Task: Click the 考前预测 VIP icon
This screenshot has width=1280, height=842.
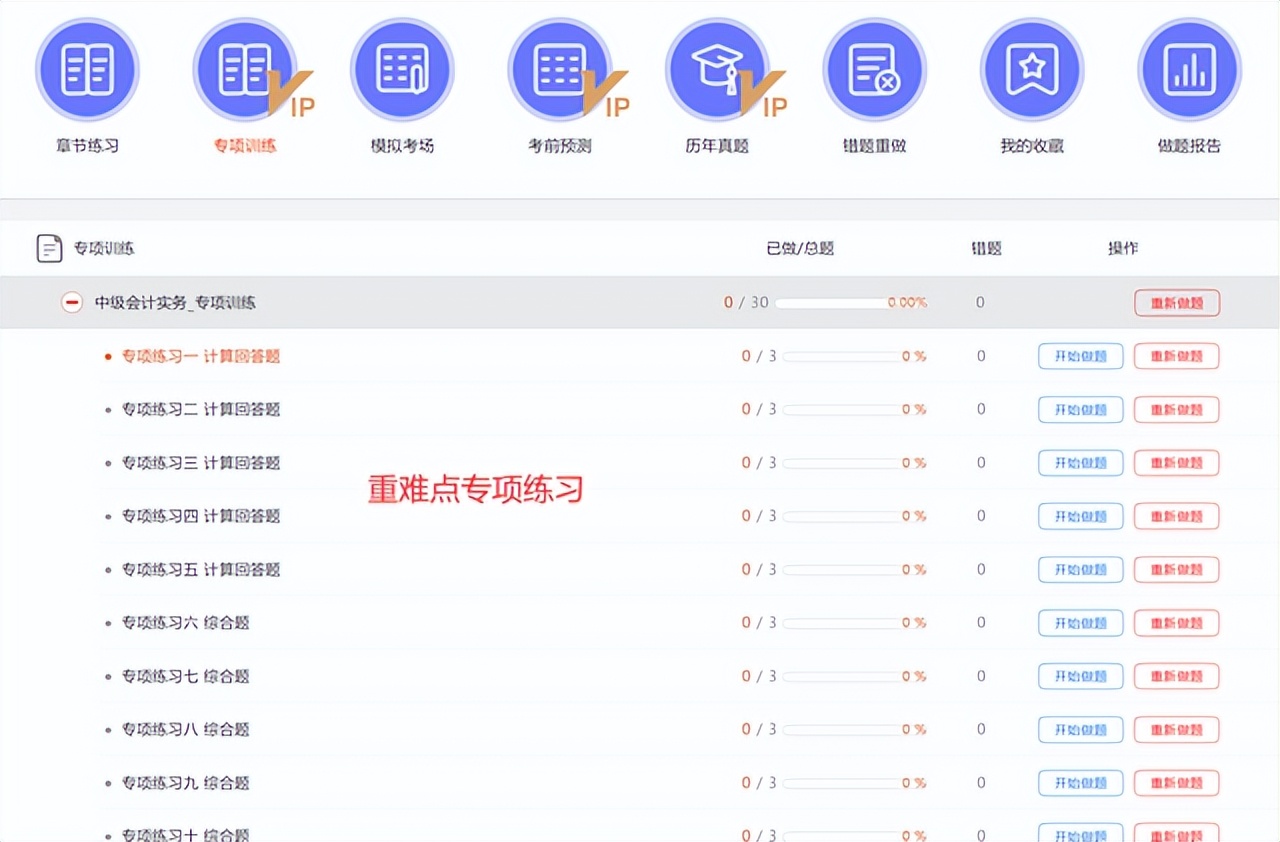Action: 560,68
